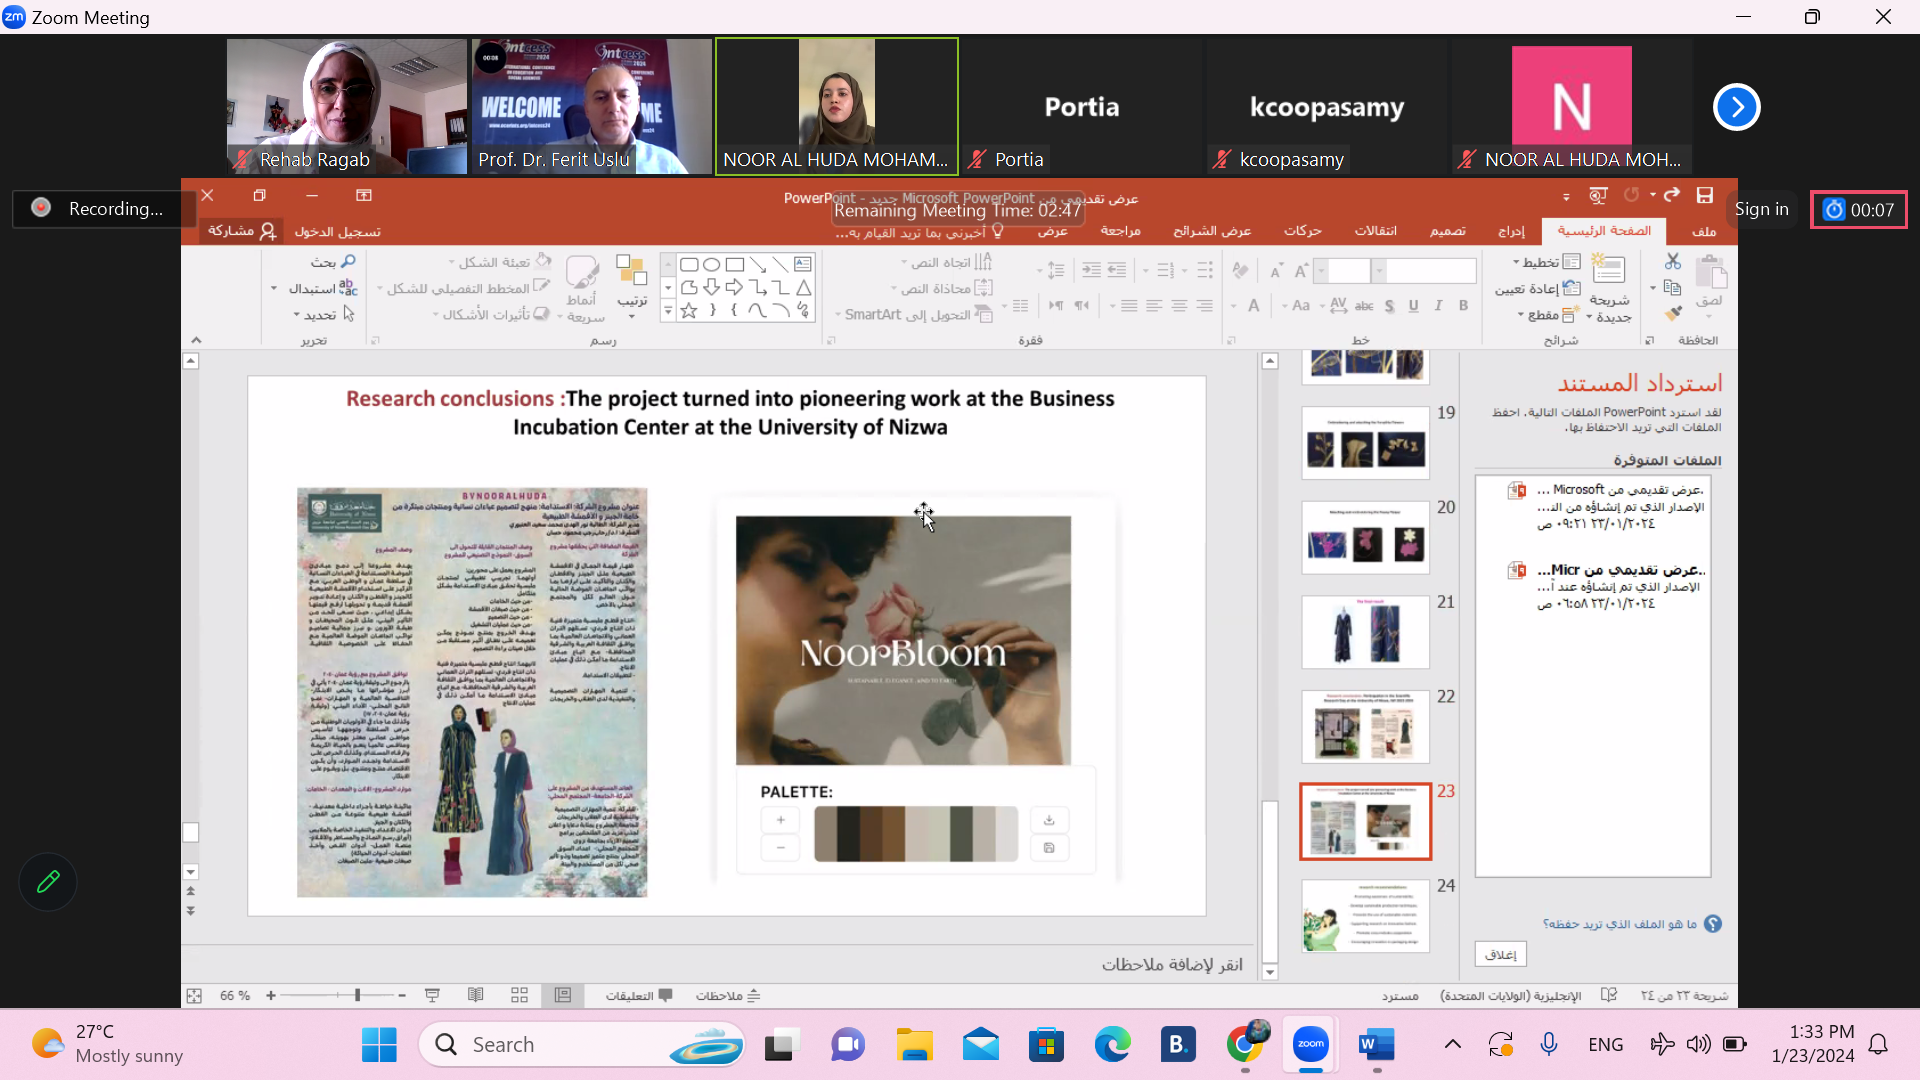Image resolution: width=1920 pixels, height=1080 pixels.
Task: Switch to Design (تصميم) ribbon tab
Action: tap(1447, 231)
